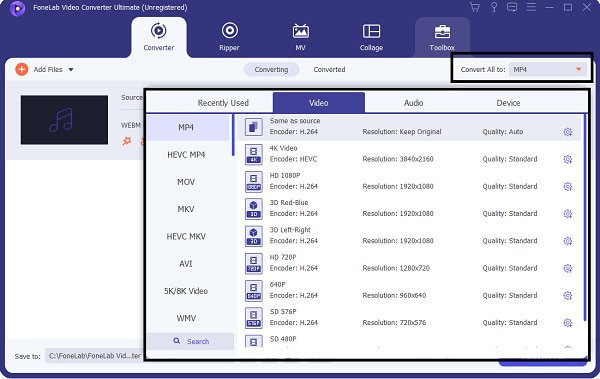This screenshot has width=600, height=379.
Task: Expand the Add Files dropdown arrow
Action: tap(71, 70)
